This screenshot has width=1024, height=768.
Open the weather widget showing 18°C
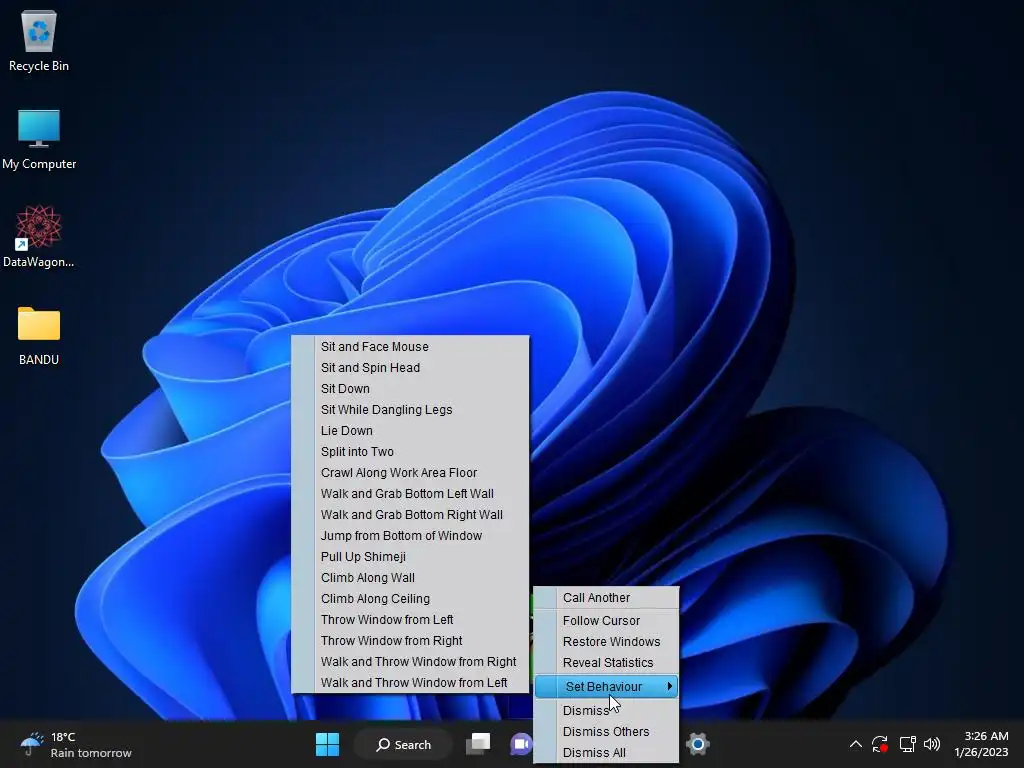point(76,744)
